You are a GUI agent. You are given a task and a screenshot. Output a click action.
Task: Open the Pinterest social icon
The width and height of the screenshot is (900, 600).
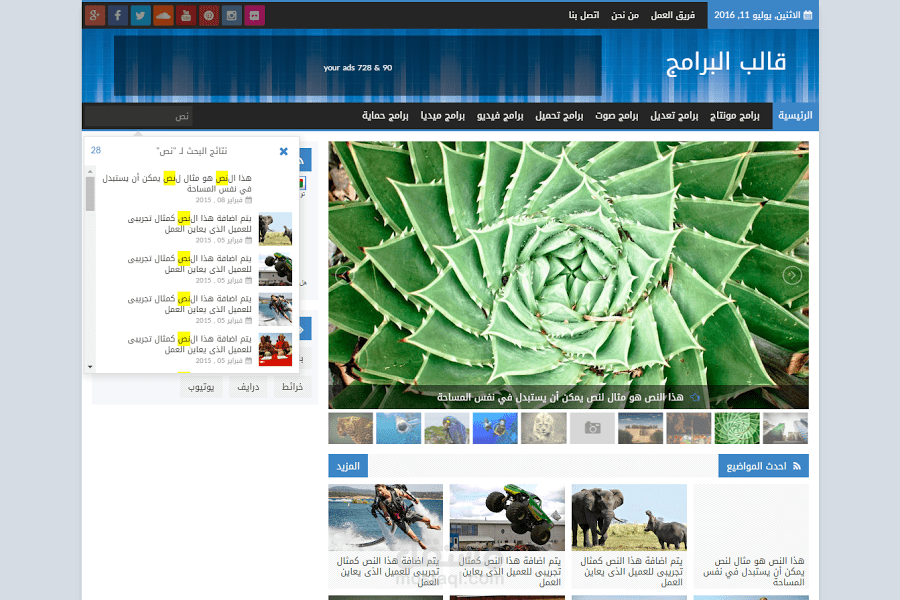(209, 16)
